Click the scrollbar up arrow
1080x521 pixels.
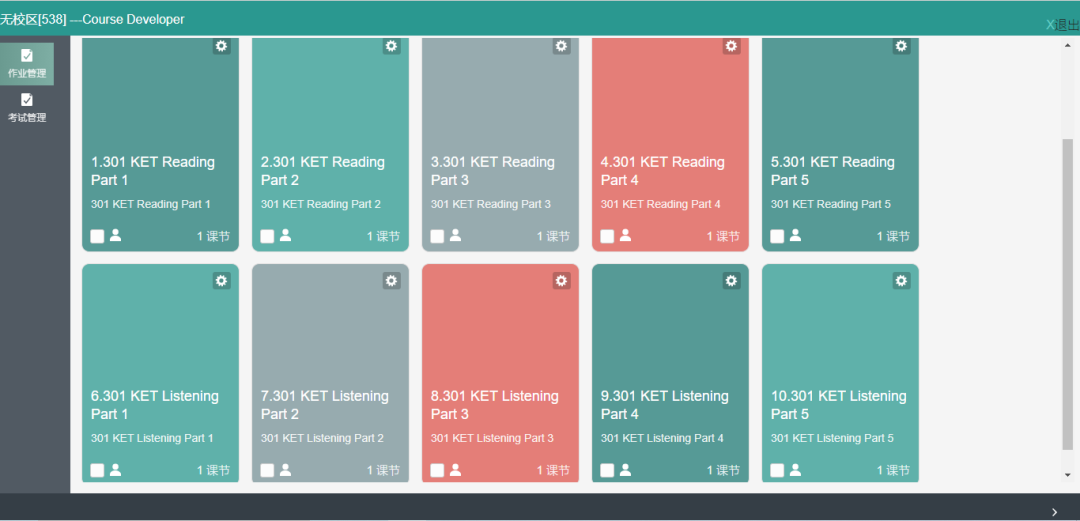point(1068,45)
